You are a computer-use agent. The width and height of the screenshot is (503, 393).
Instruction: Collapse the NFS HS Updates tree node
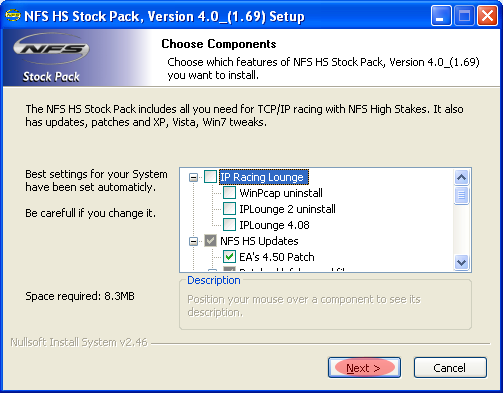tap(193, 241)
